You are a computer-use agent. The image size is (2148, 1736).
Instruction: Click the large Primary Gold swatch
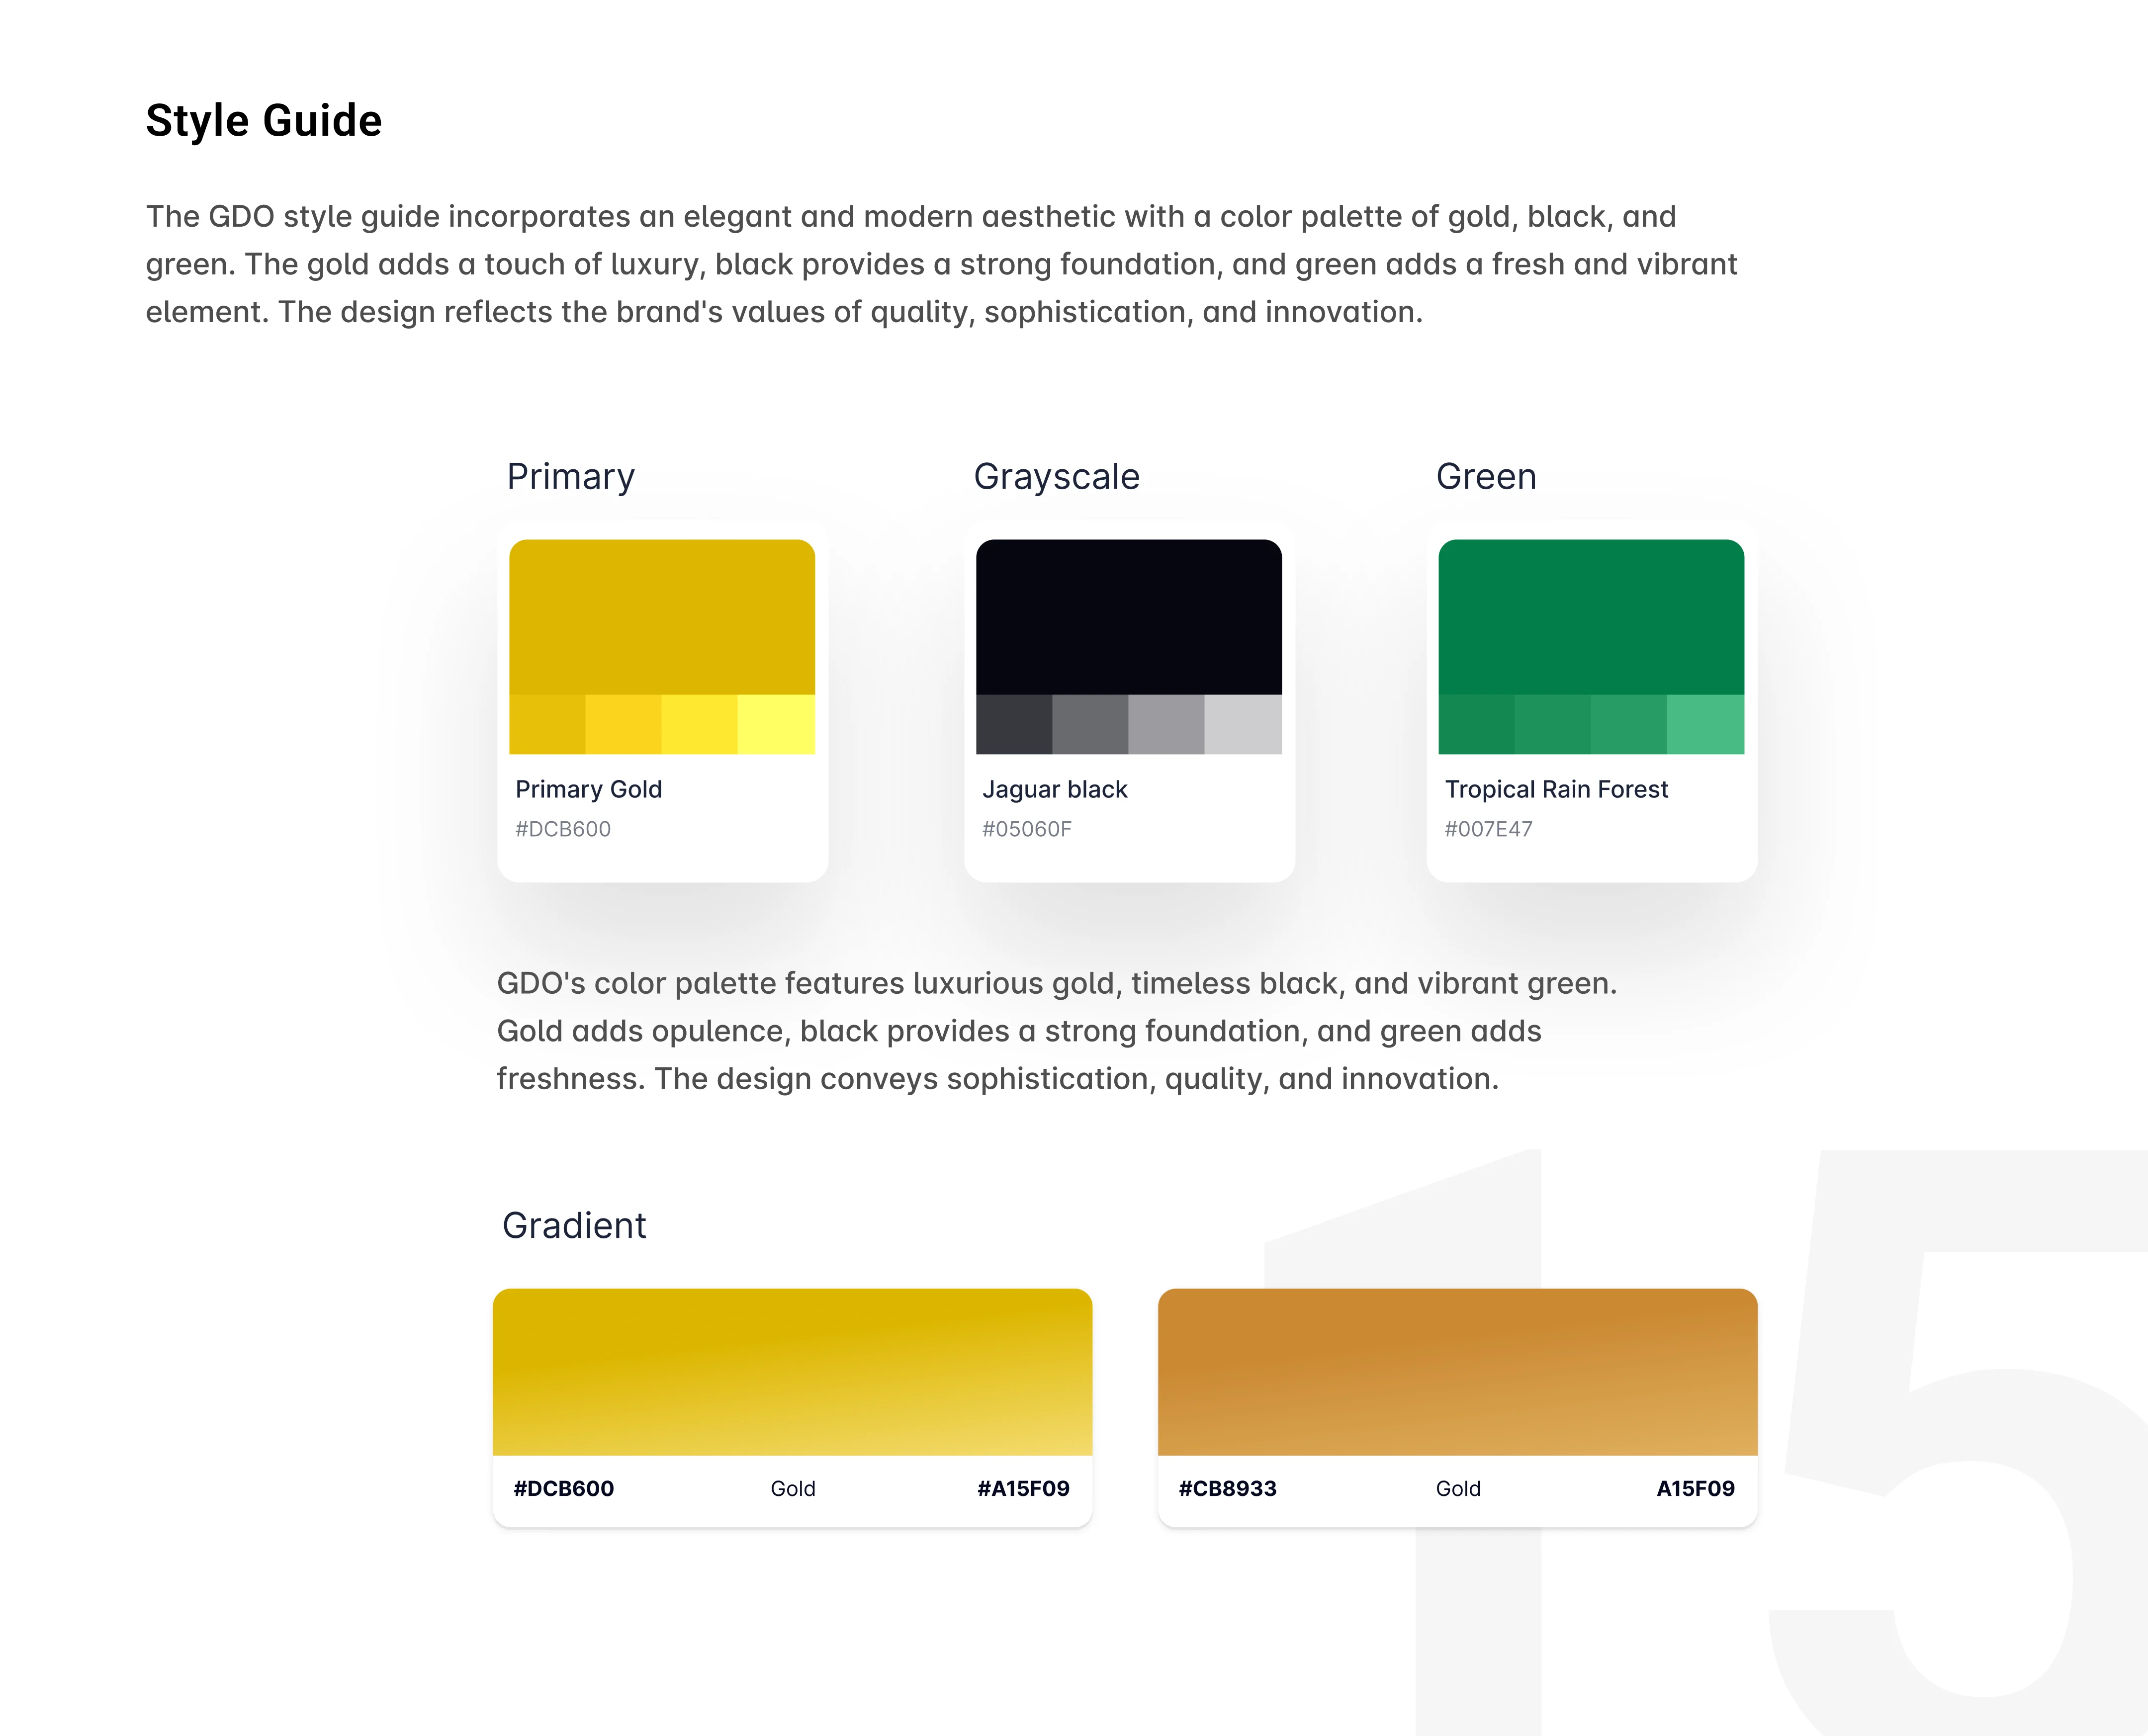coord(662,617)
